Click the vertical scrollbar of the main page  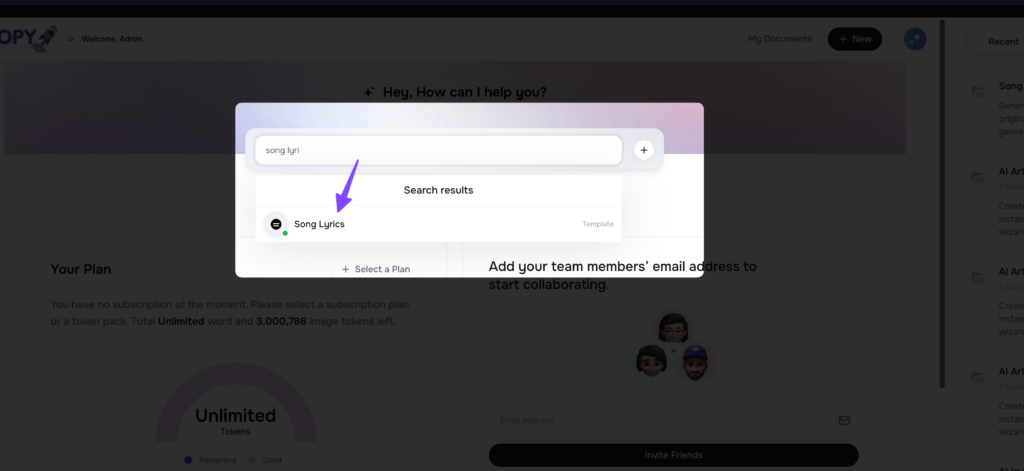click(942, 204)
